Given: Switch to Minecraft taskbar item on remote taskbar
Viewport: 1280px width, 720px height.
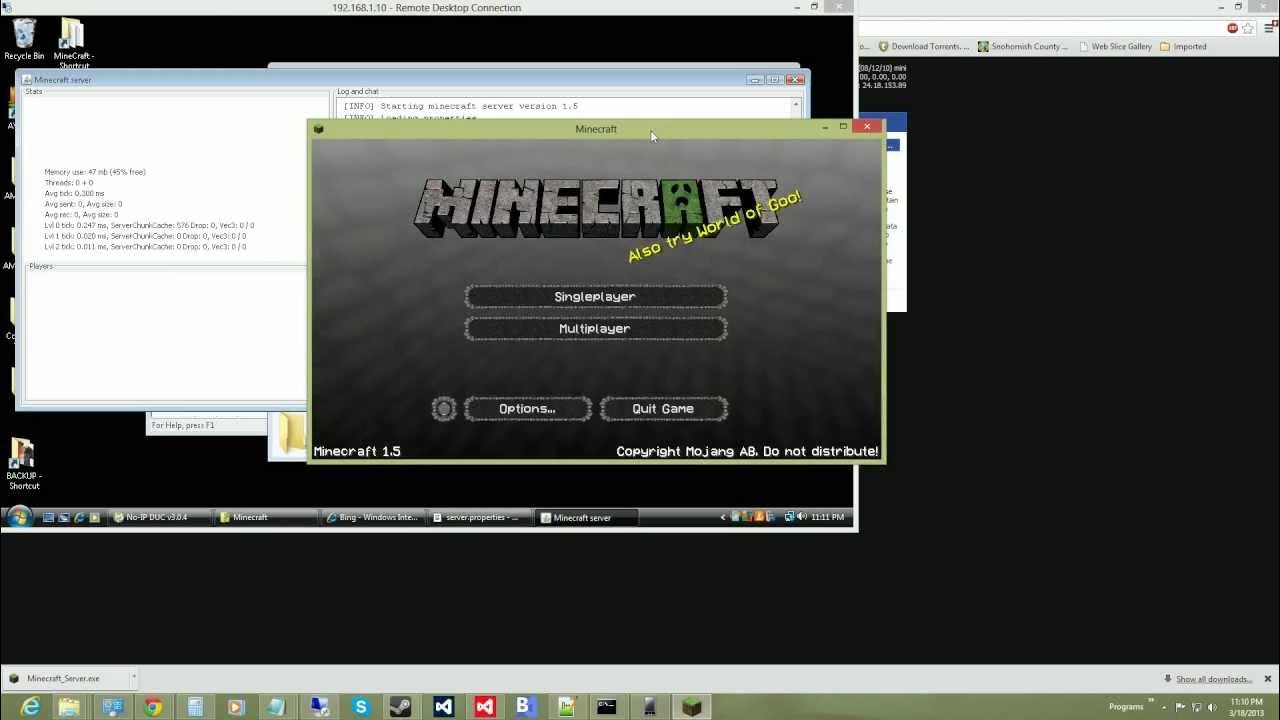Looking at the screenshot, I should pyautogui.click(x=268, y=518).
